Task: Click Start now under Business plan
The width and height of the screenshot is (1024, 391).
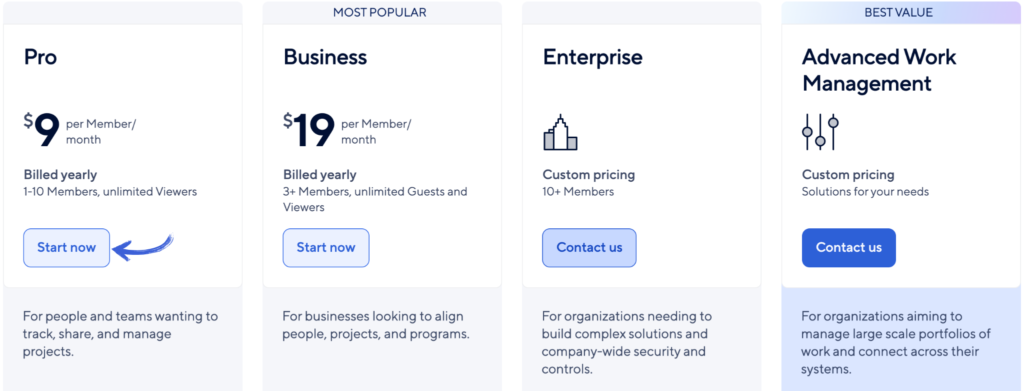Action: (x=326, y=247)
